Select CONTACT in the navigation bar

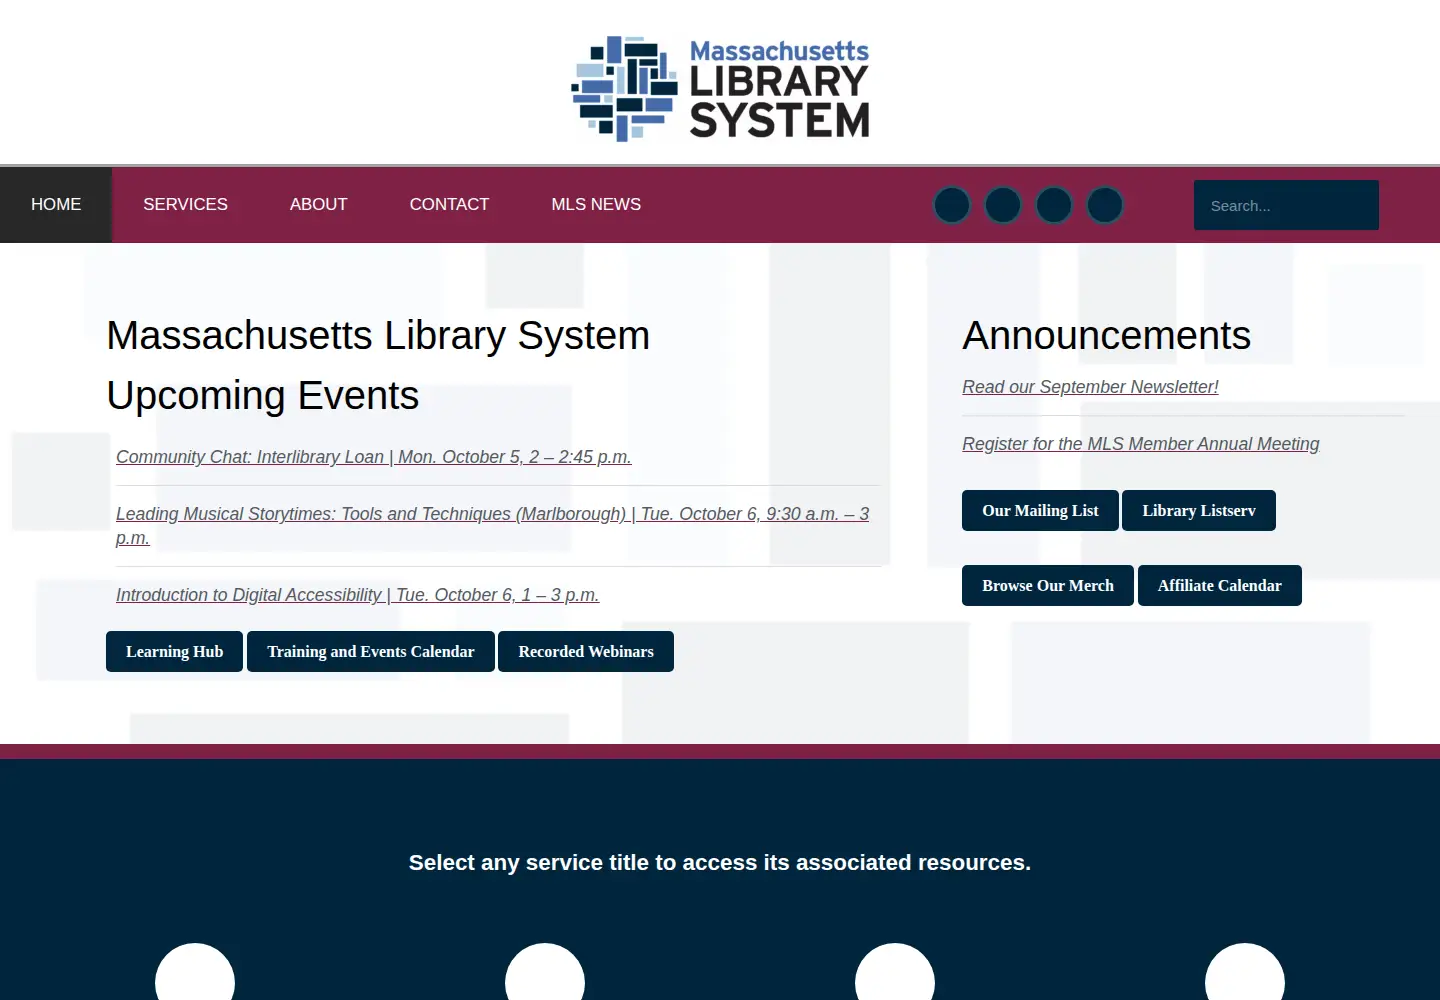(x=449, y=205)
